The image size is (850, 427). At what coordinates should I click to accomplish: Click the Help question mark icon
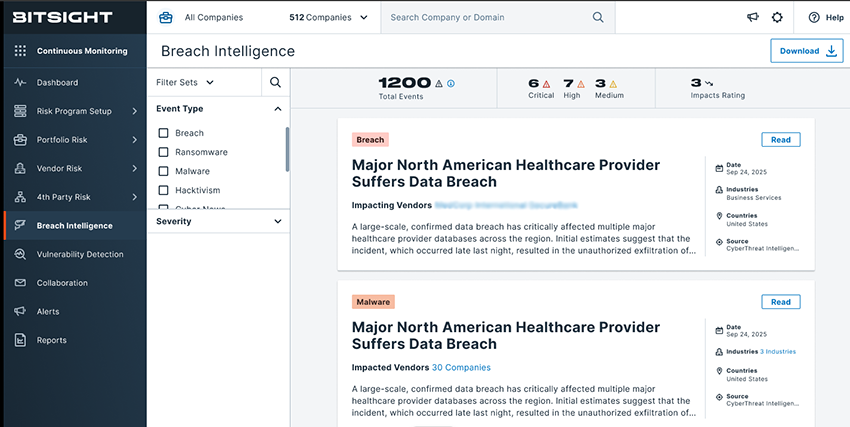click(x=814, y=17)
